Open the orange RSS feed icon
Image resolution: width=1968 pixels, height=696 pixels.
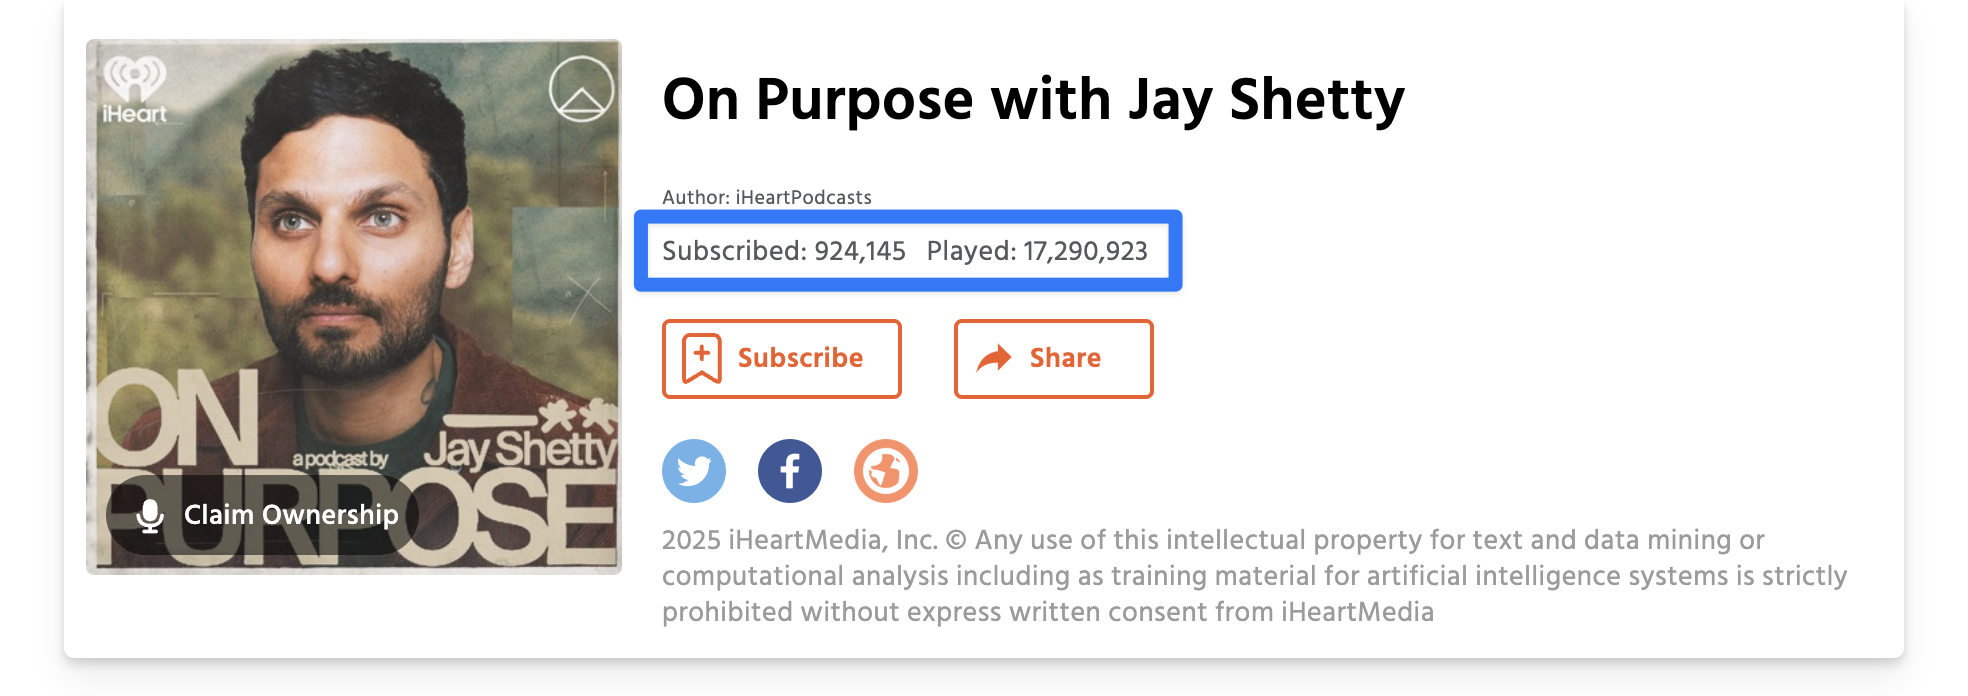coord(886,470)
